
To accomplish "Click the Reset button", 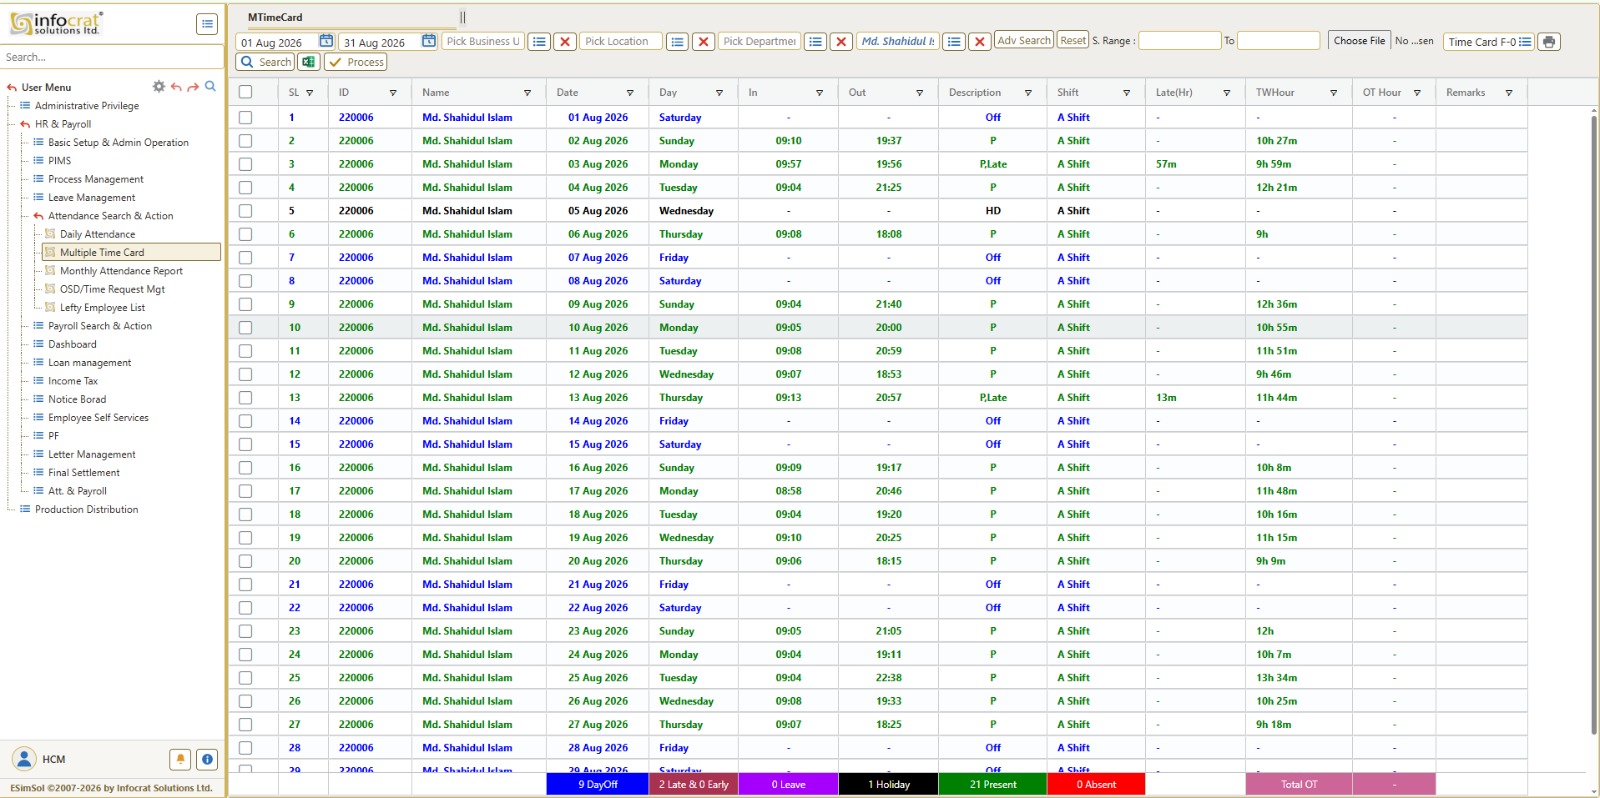I will pos(1073,40).
